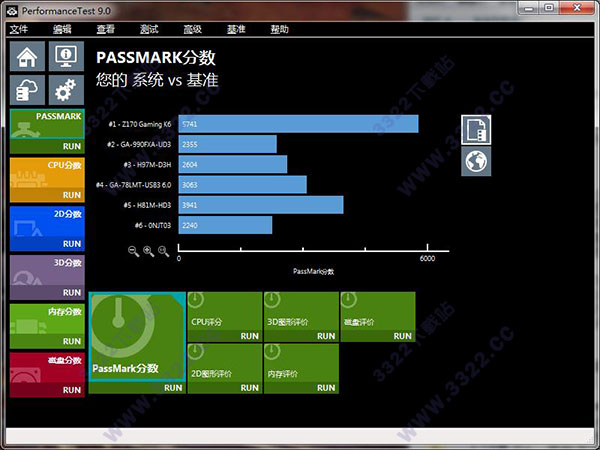Image resolution: width=600 pixels, height=450 pixels.
Task: Select the 3D分数 sidebar tile
Action: click(x=47, y=271)
